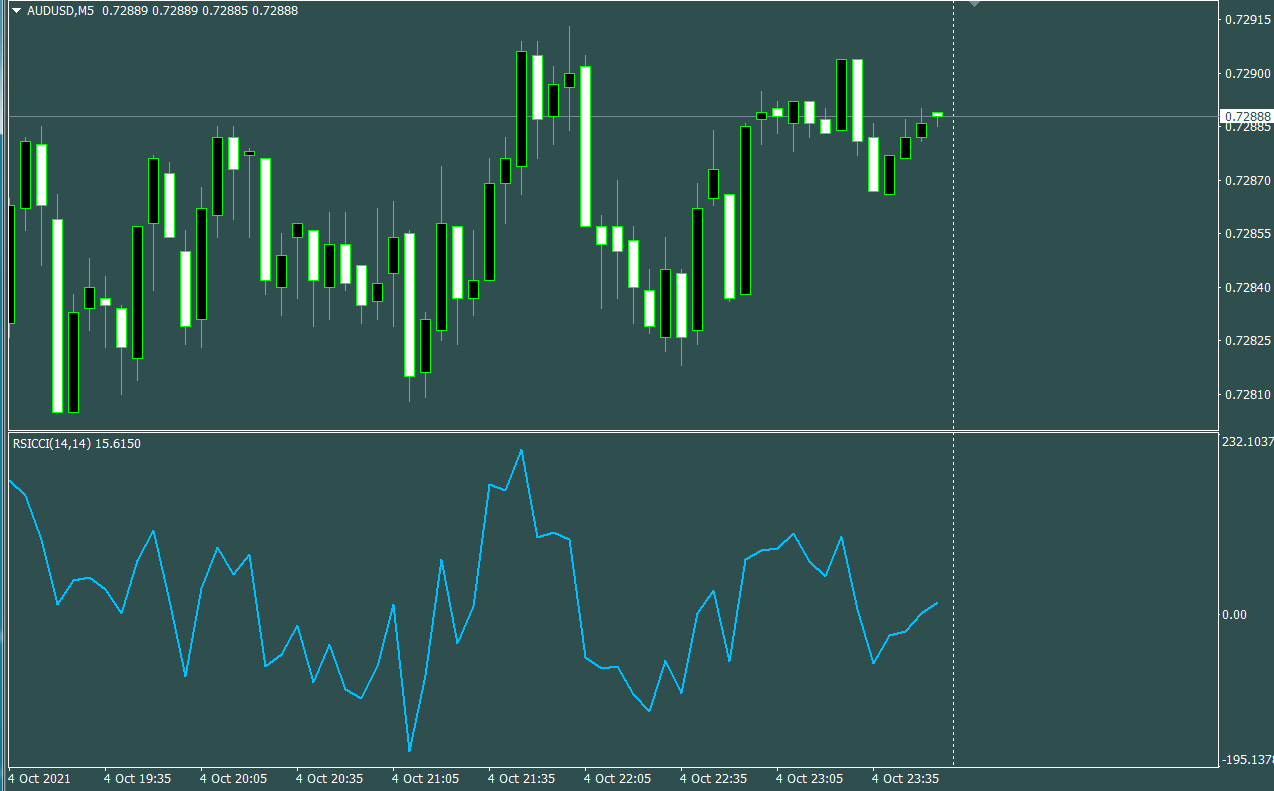Click the 0.72870 price axis label

tap(1247, 181)
